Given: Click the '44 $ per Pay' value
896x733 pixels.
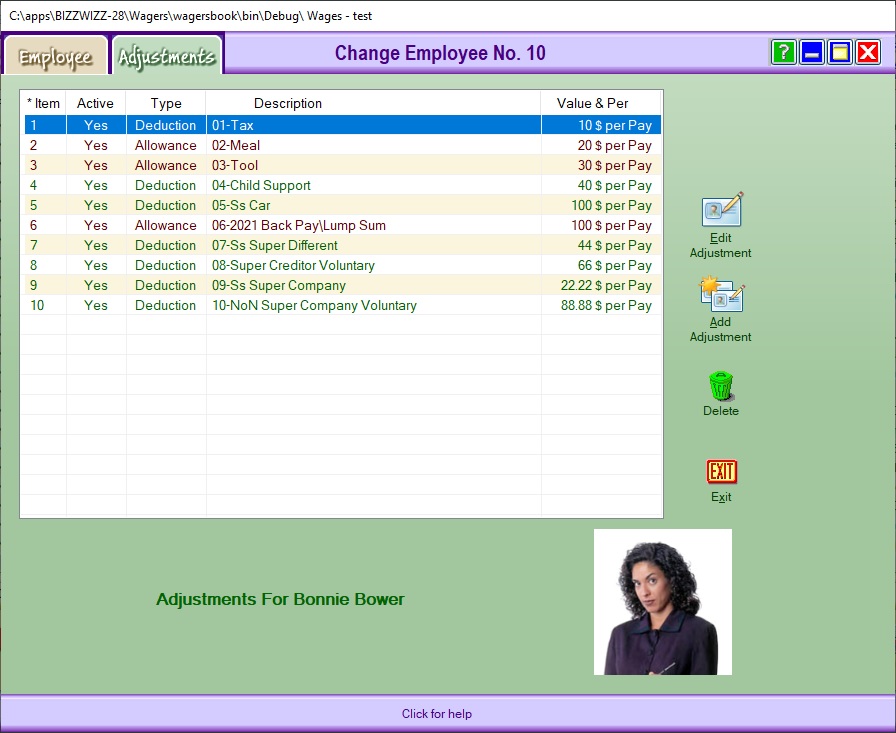Looking at the screenshot, I should 614,245.
